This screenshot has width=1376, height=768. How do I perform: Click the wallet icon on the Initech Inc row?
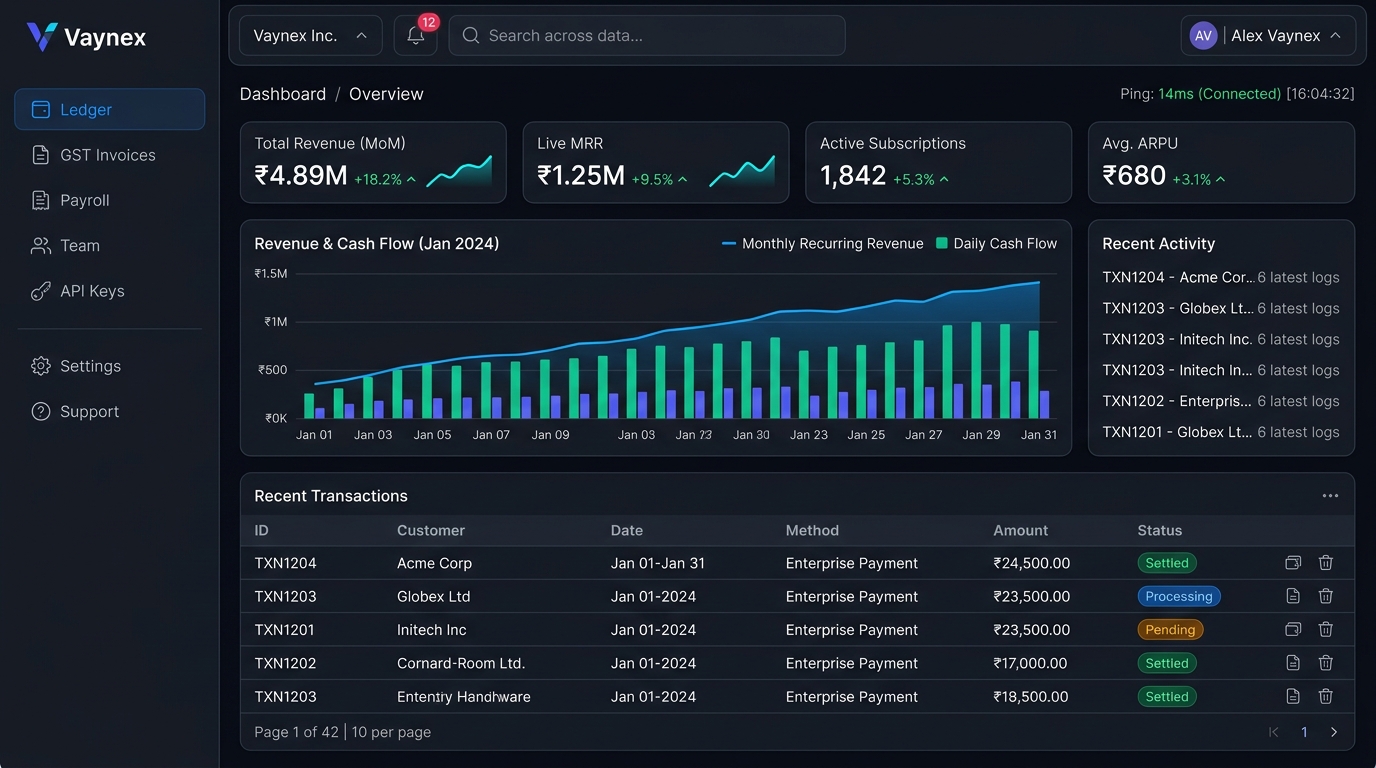click(1293, 630)
